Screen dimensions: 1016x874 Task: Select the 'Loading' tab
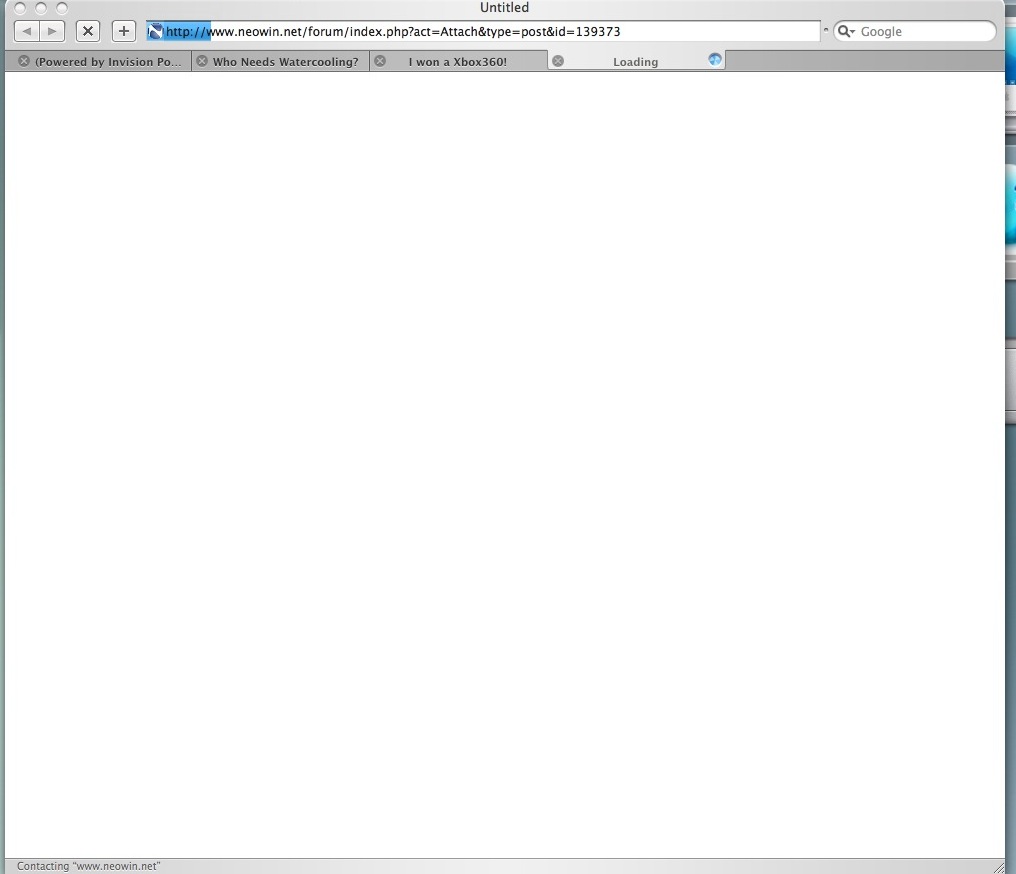coord(635,60)
